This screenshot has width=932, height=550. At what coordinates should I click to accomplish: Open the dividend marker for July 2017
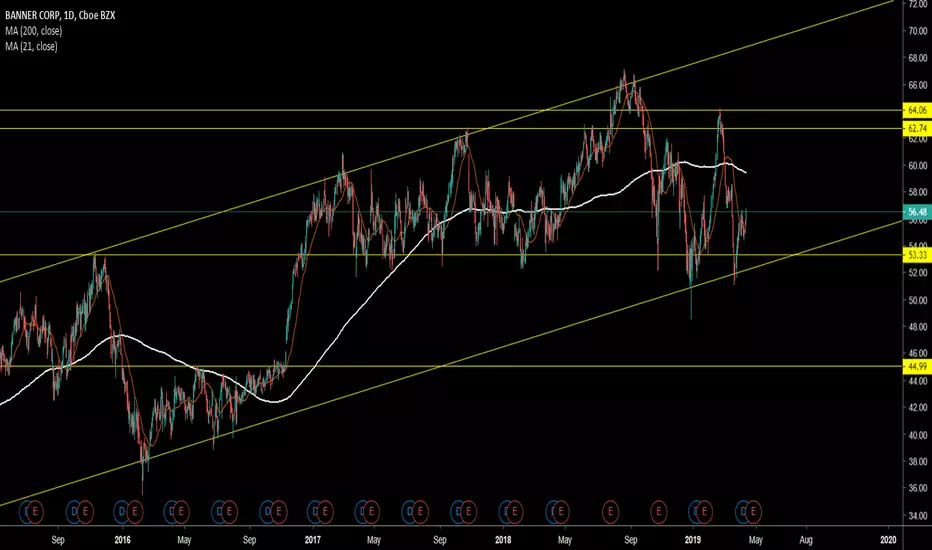[409, 511]
